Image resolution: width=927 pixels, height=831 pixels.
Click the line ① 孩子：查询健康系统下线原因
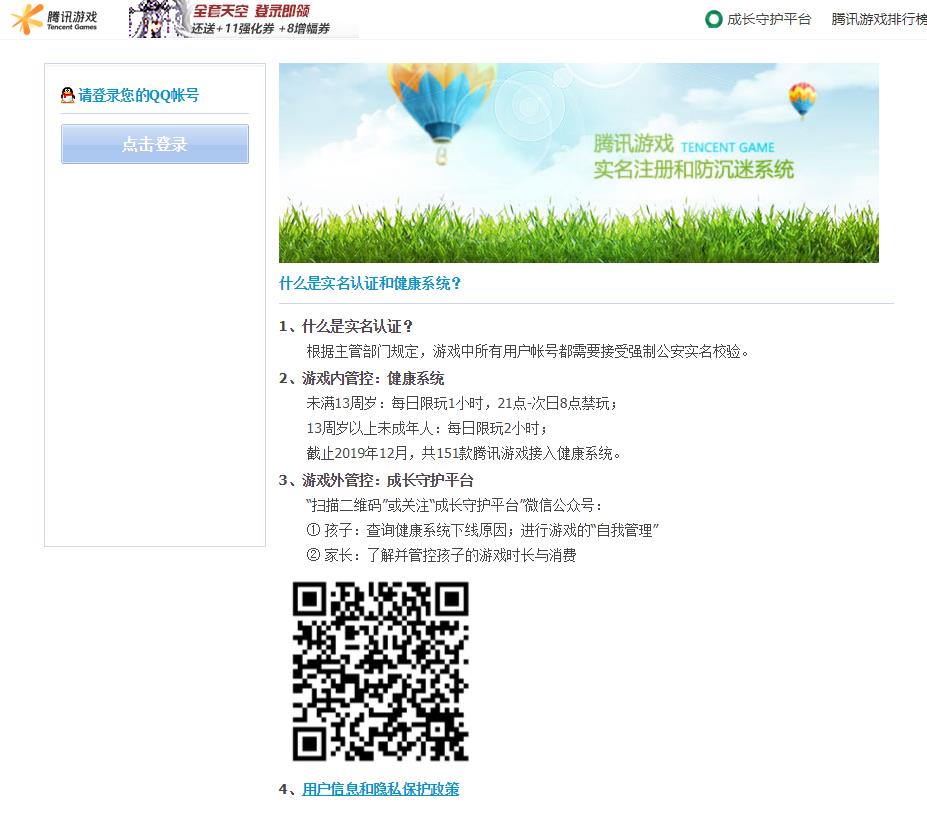point(482,530)
